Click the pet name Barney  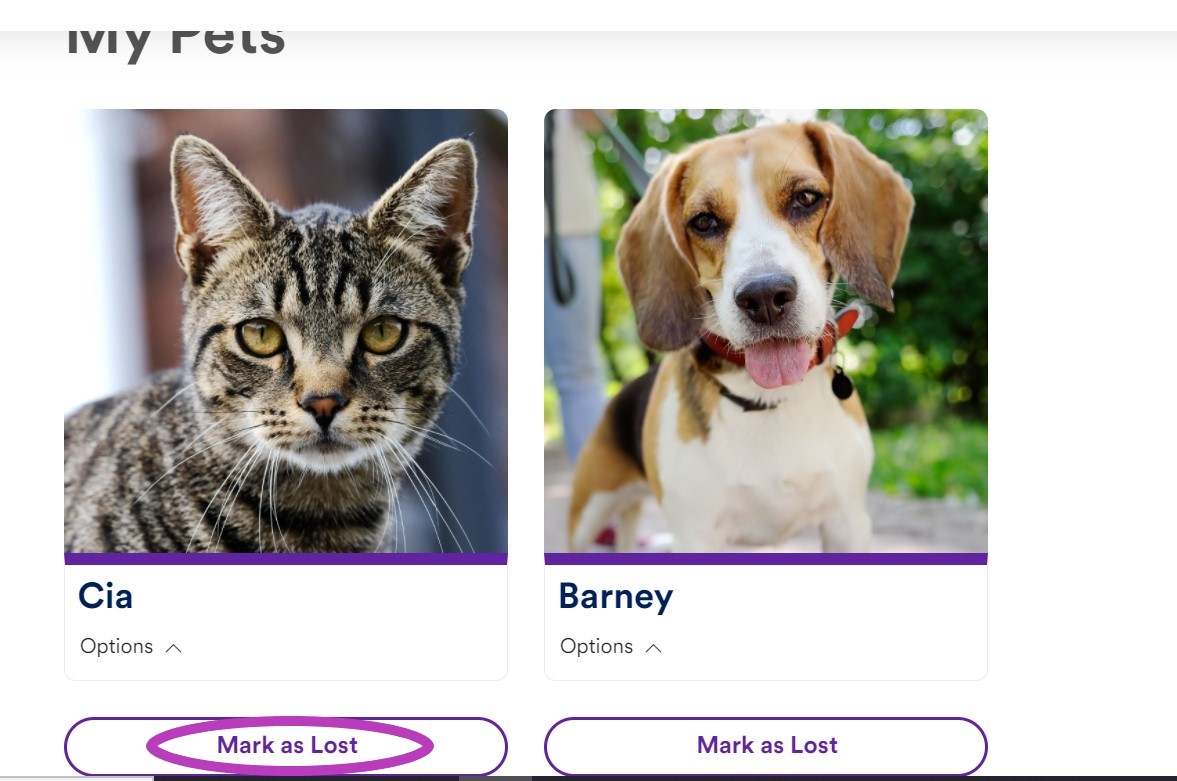616,598
